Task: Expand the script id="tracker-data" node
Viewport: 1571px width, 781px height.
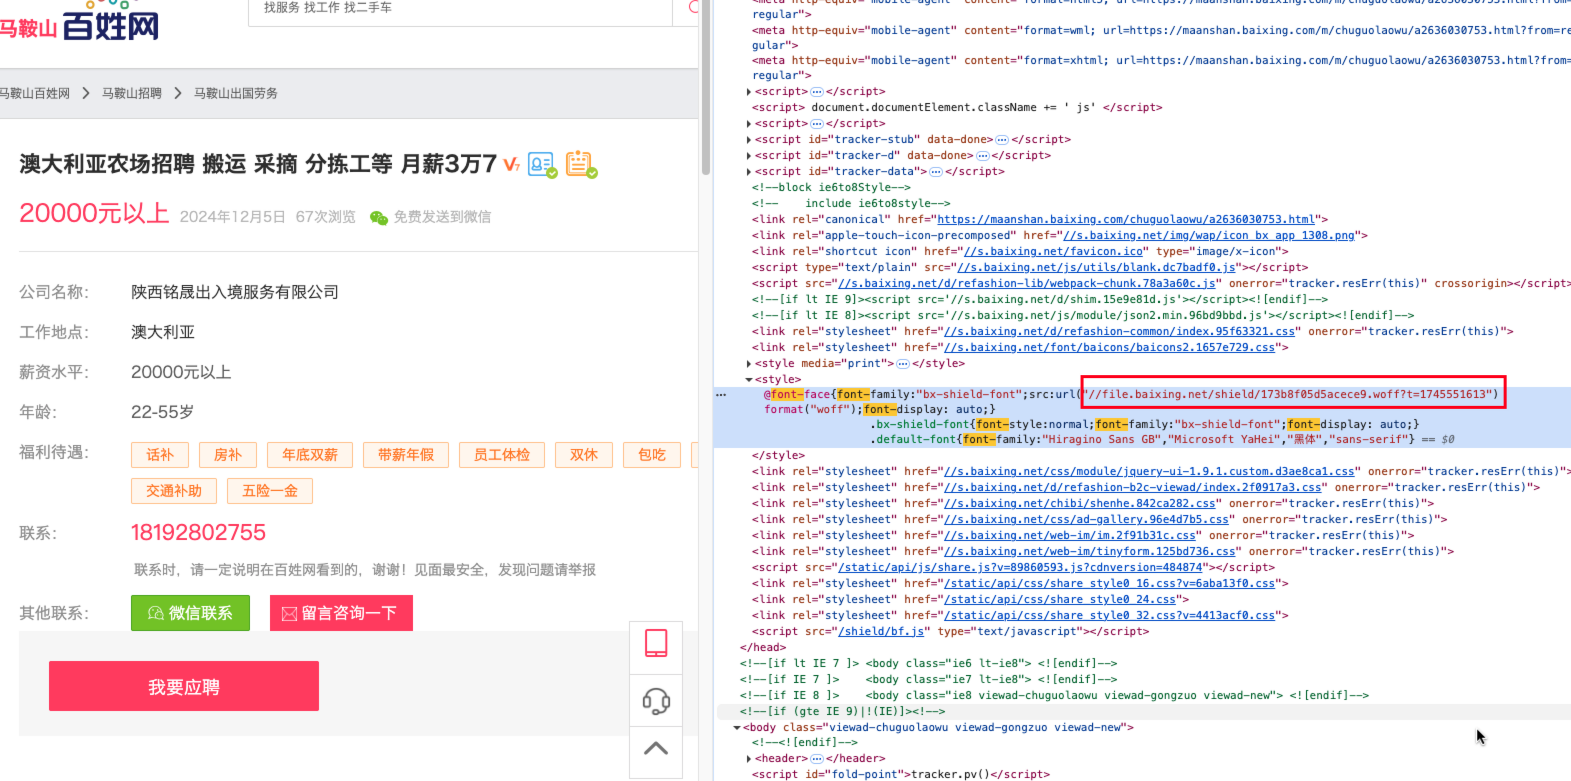Action: pos(749,172)
